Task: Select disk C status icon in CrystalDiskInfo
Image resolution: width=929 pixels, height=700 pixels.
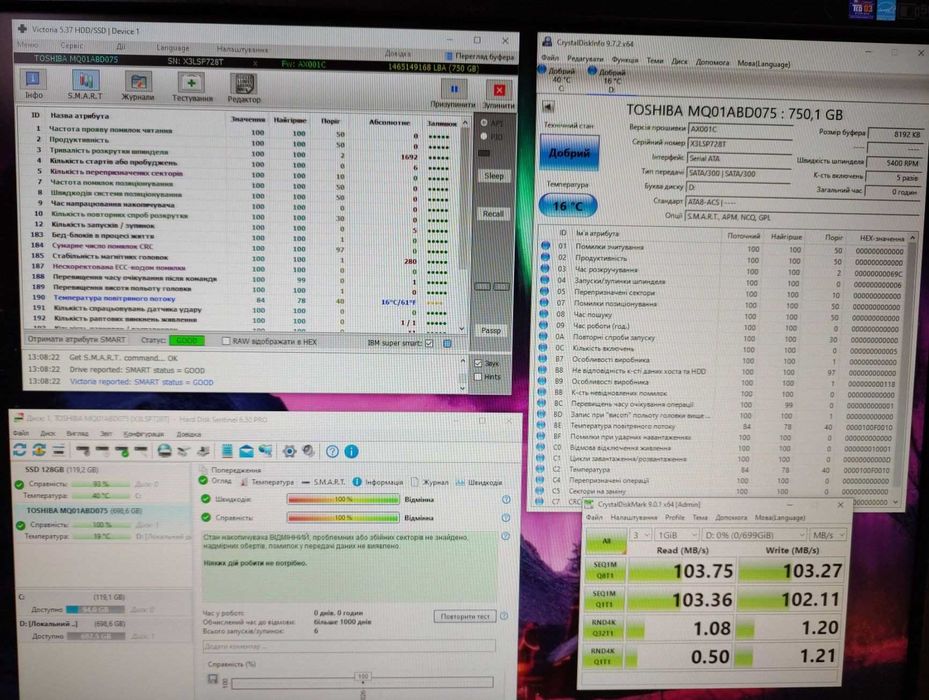Action: click(x=542, y=70)
